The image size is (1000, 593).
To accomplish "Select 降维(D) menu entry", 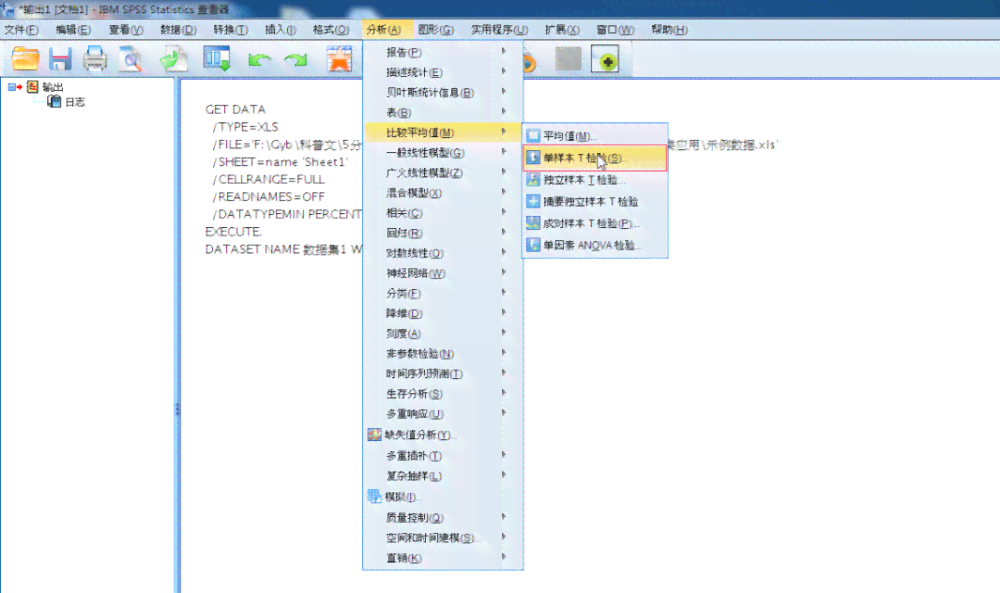I will 443,314.
